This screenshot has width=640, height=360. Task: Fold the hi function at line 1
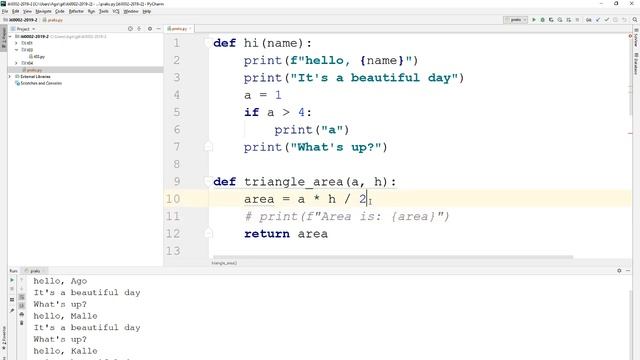(x=208, y=43)
